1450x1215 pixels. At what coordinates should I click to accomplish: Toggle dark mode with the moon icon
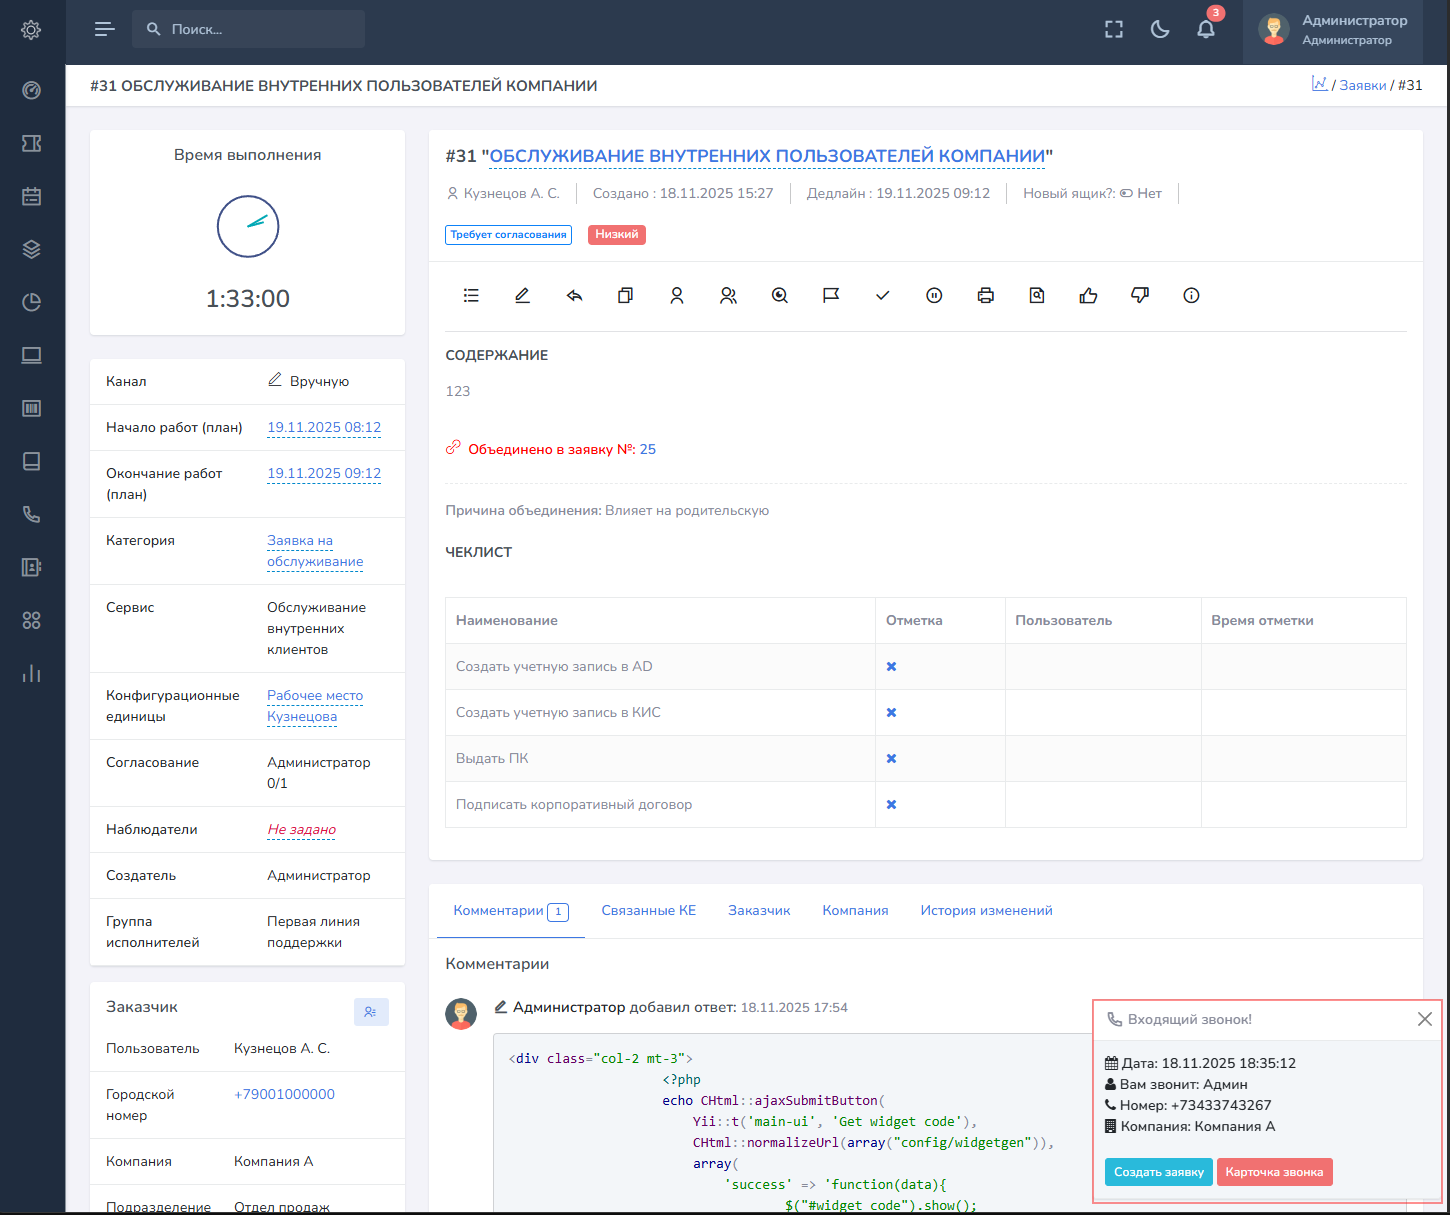(x=1160, y=29)
